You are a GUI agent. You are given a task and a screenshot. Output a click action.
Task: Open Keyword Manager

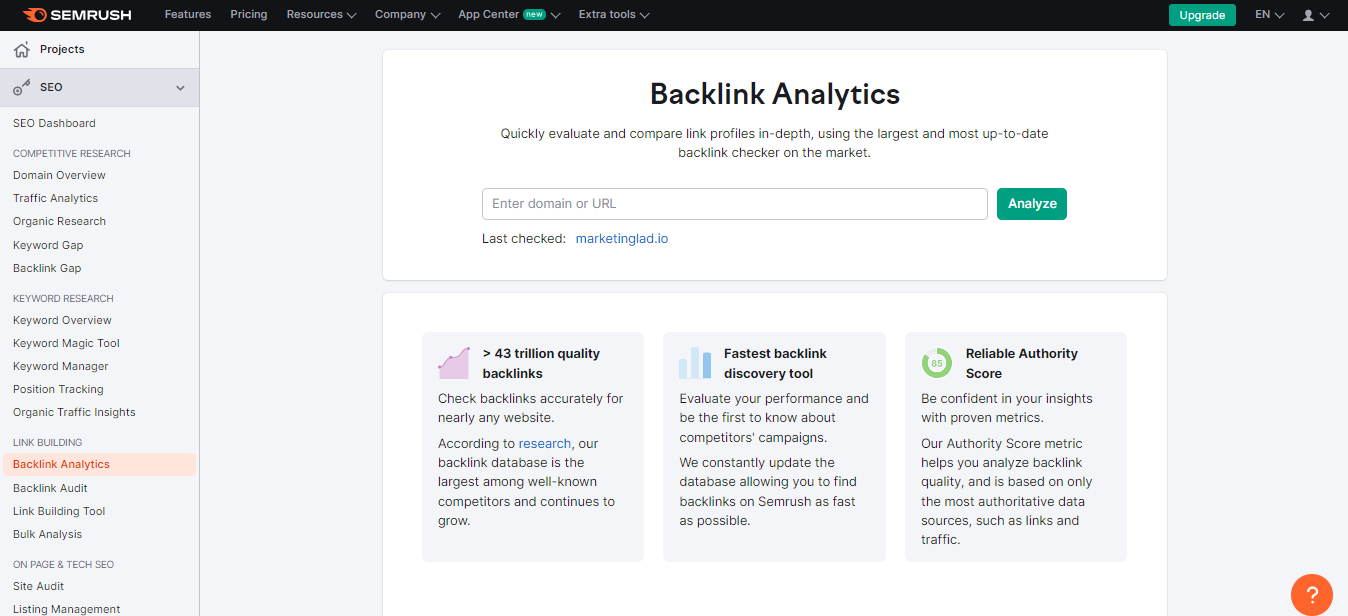pos(61,366)
